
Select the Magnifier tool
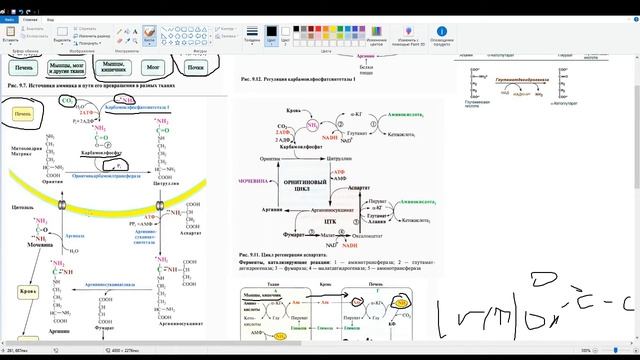(135, 40)
